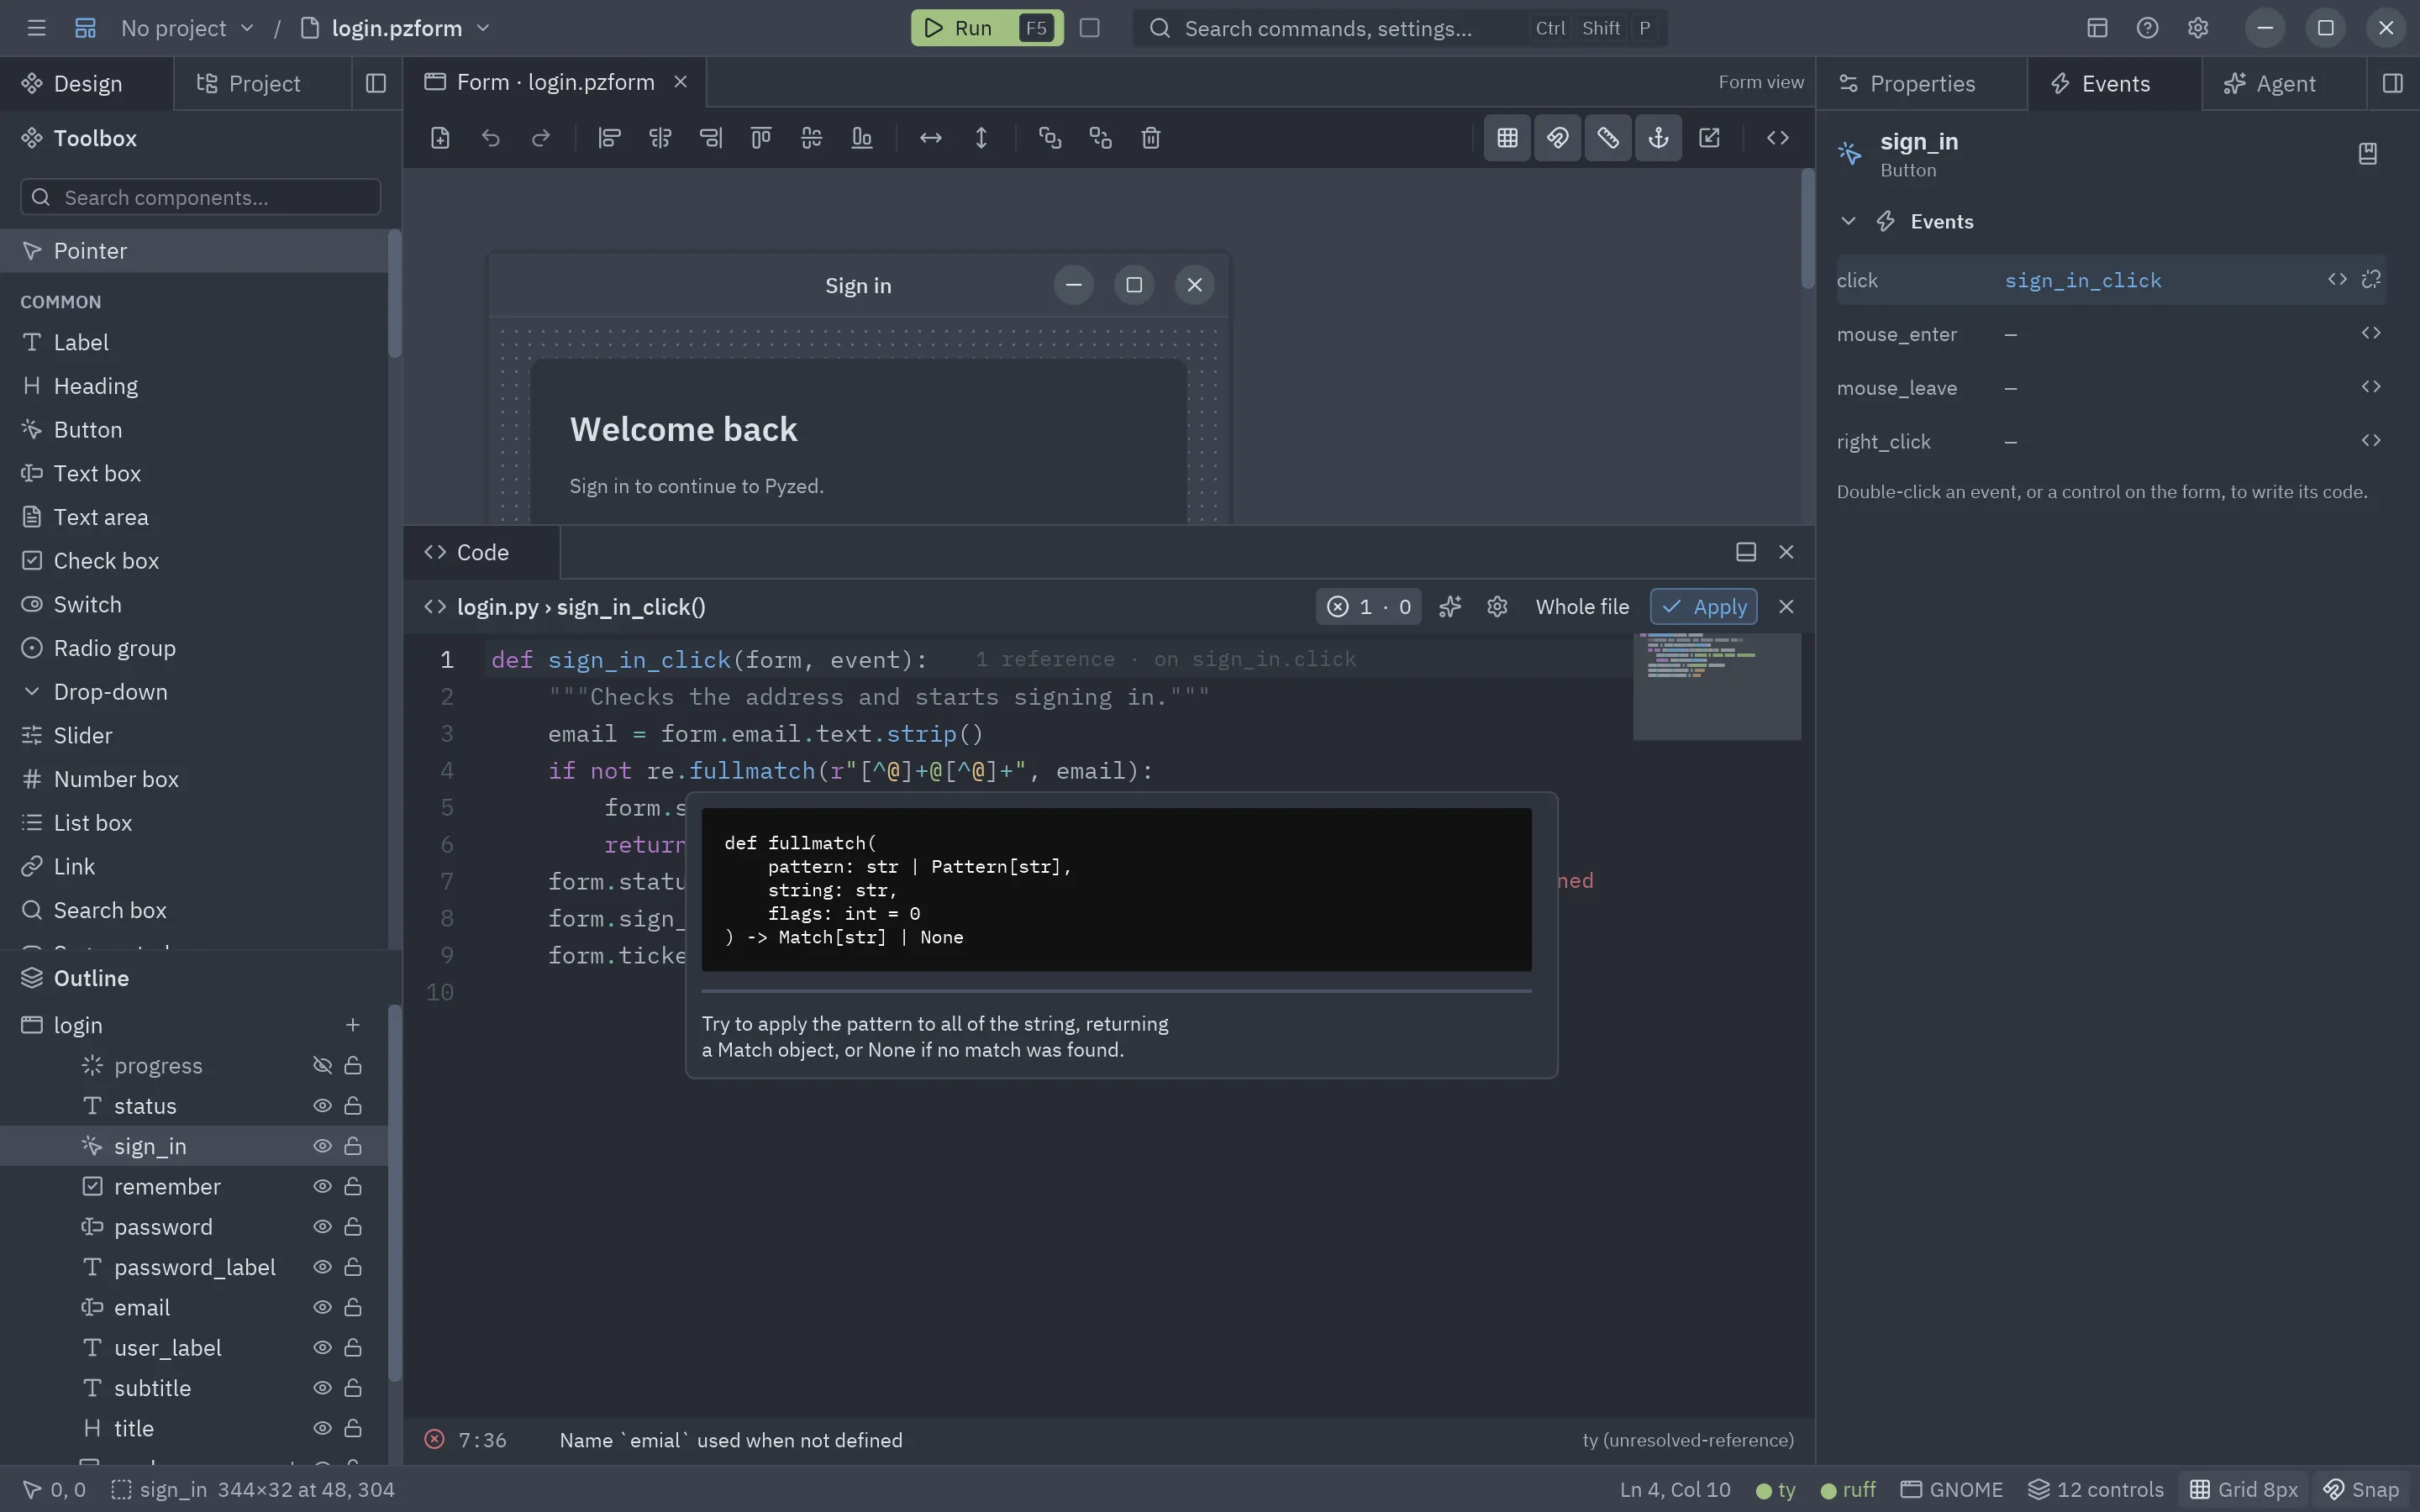The image size is (2420, 1512).
Task: Toggle the grid display button
Action: [x=1507, y=138]
